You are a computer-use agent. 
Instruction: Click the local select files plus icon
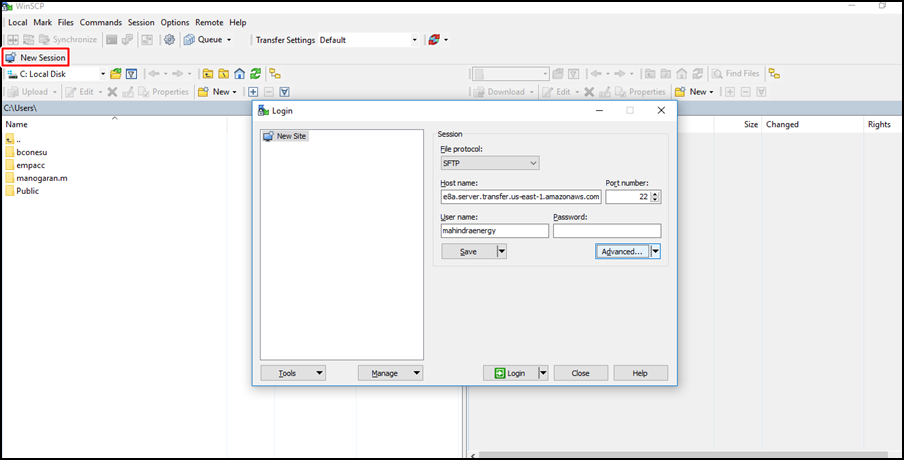click(x=253, y=92)
